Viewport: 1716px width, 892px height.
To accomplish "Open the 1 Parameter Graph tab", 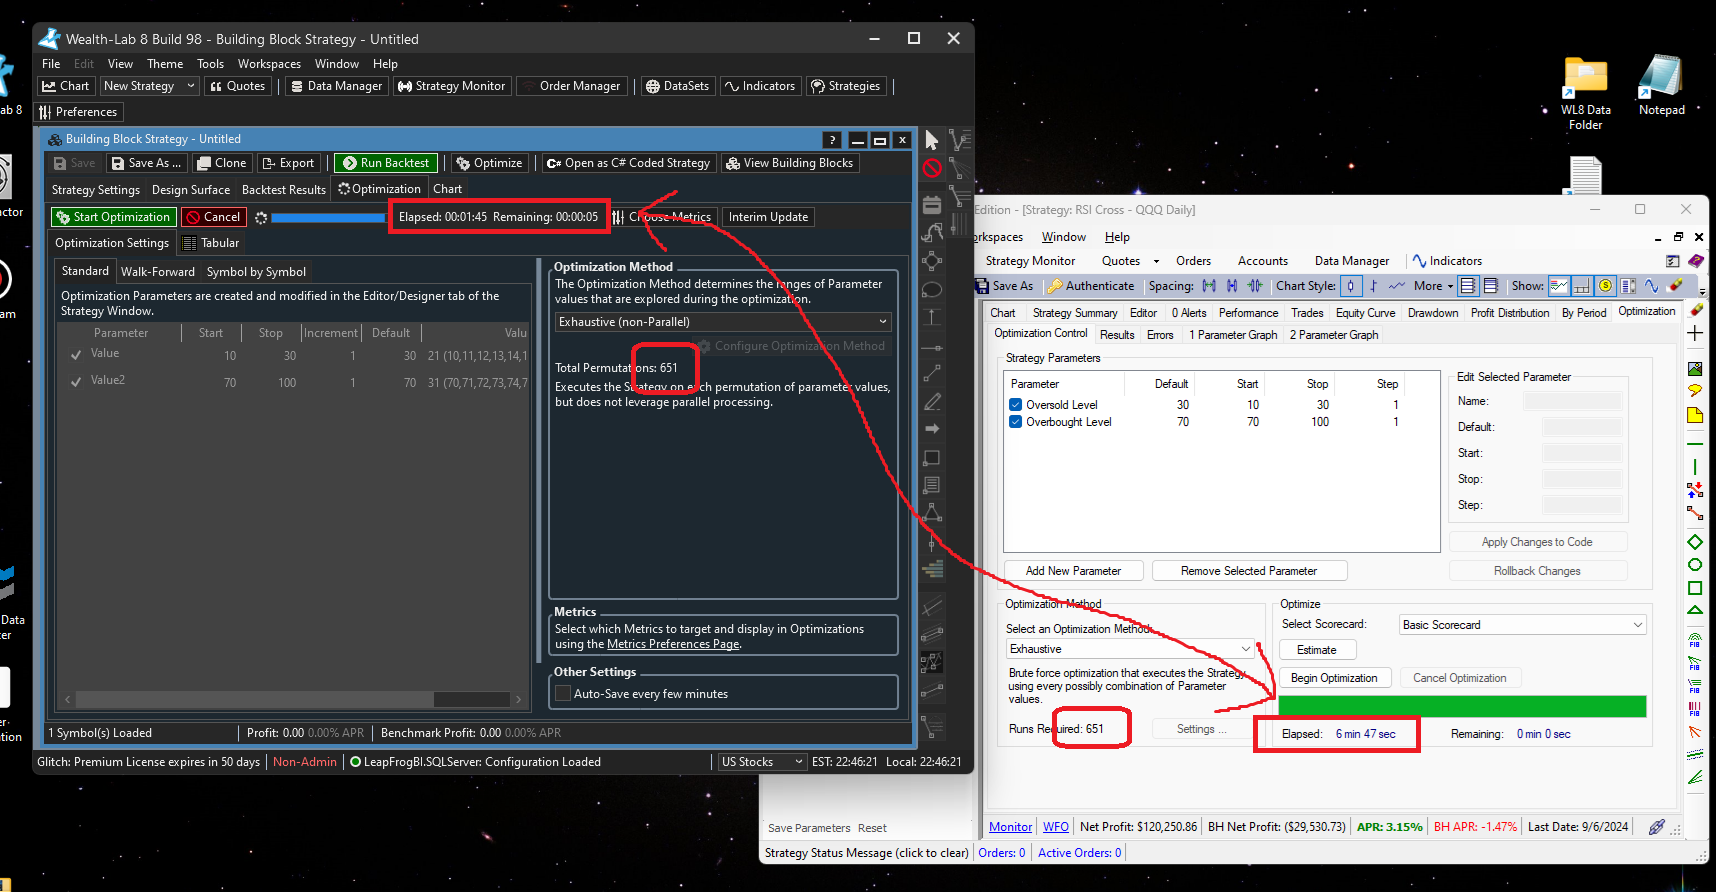I will [1233, 335].
